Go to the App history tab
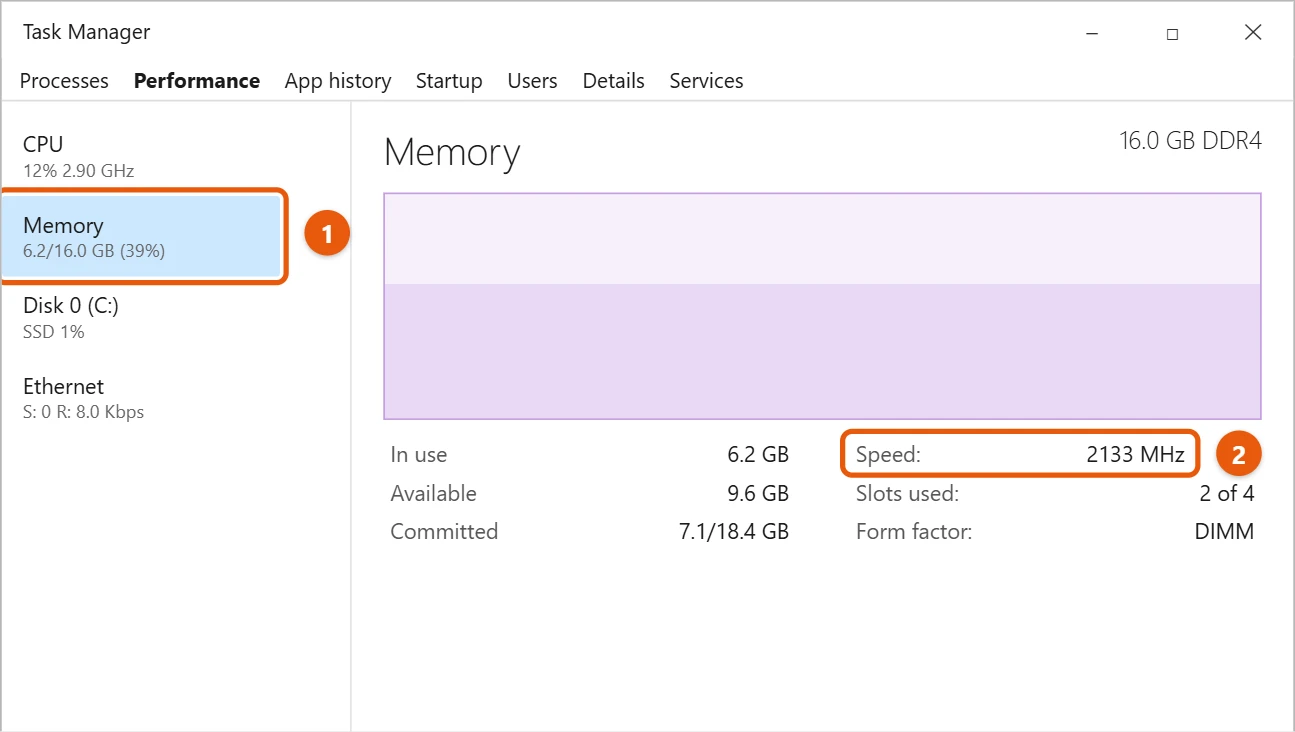Viewport: 1295px width, 732px height. pos(338,81)
